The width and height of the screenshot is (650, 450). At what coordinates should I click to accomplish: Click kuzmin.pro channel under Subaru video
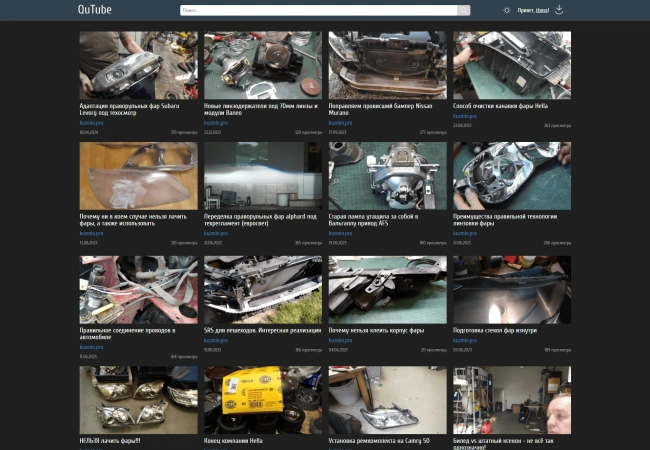(x=91, y=123)
